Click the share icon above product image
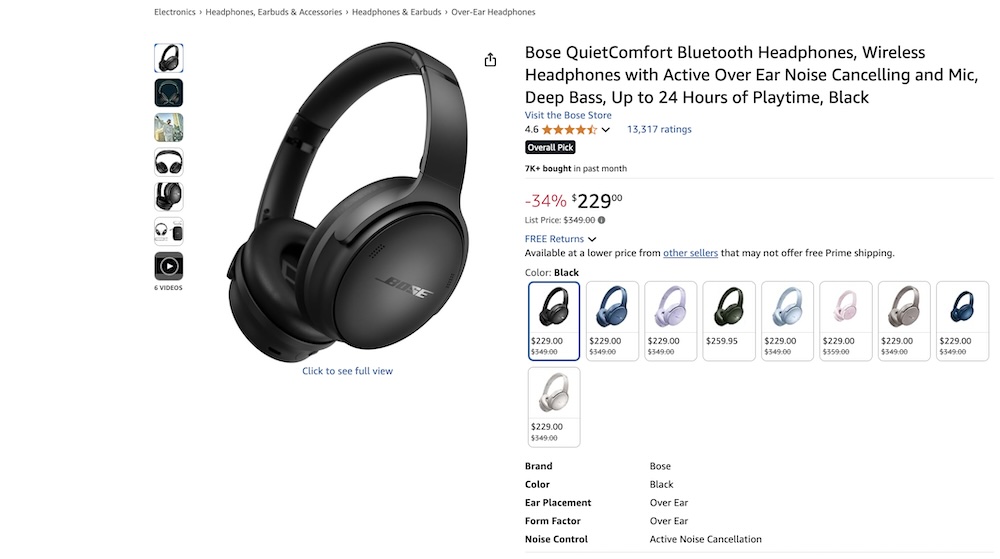The height and width of the screenshot is (559, 1000). 490,59
